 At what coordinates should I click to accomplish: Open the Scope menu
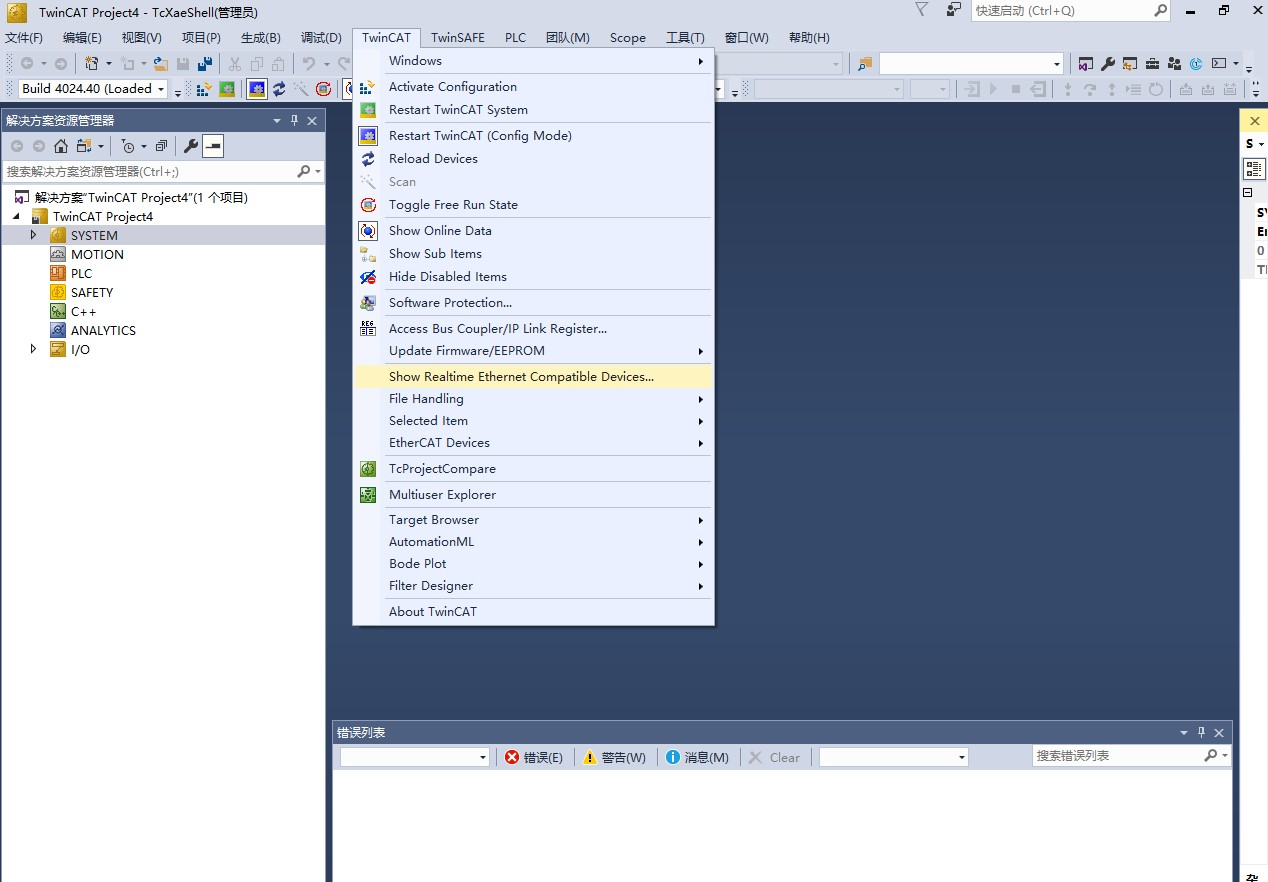point(628,38)
